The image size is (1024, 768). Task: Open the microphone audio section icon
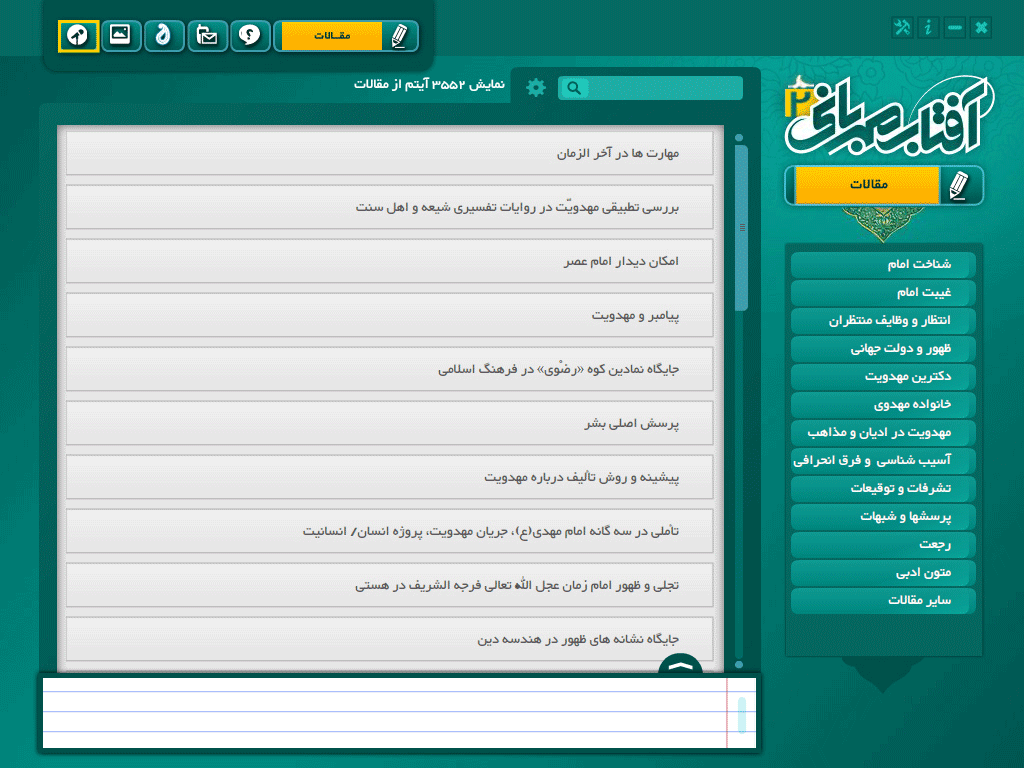[78, 36]
